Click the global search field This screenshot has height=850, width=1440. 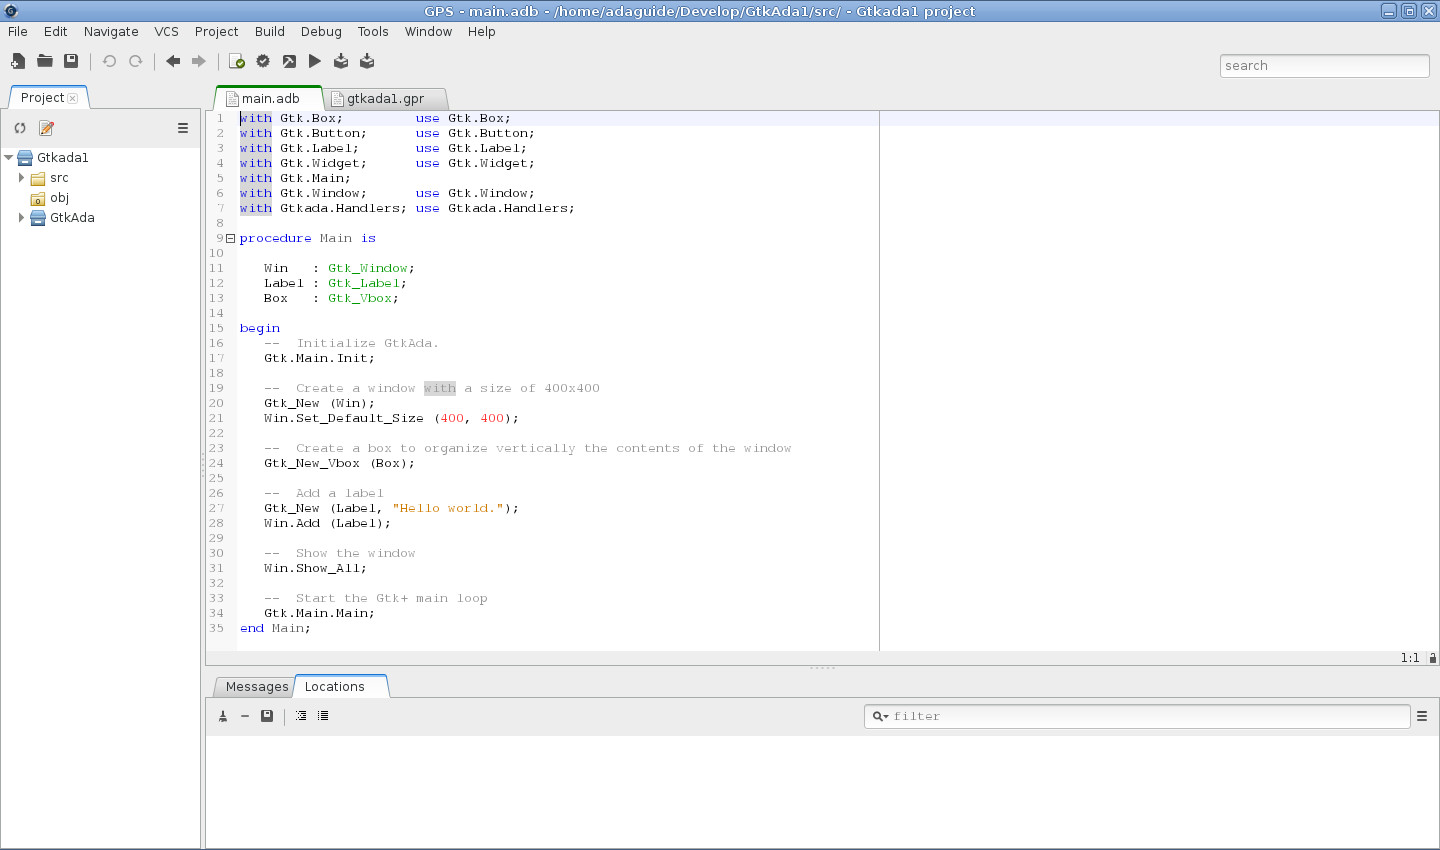(x=1323, y=66)
